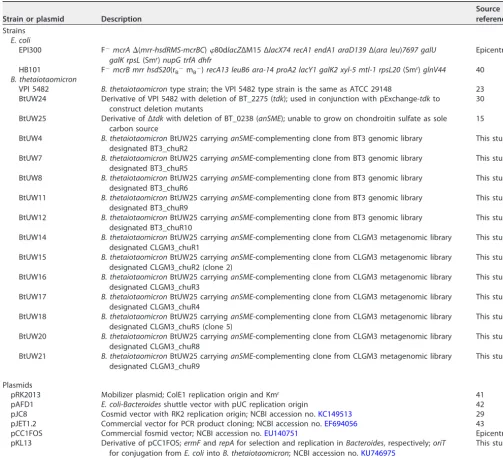This screenshot has width=503, height=458.
Task: Click 'E. coli-Bacteroides shuttle vector' description
Action: point(204,404)
